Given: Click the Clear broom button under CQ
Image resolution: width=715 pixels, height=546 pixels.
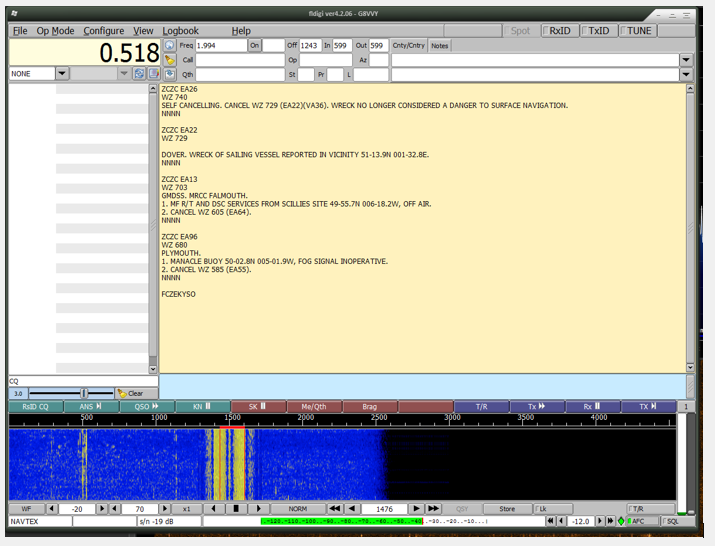Looking at the screenshot, I should click(x=136, y=393).
